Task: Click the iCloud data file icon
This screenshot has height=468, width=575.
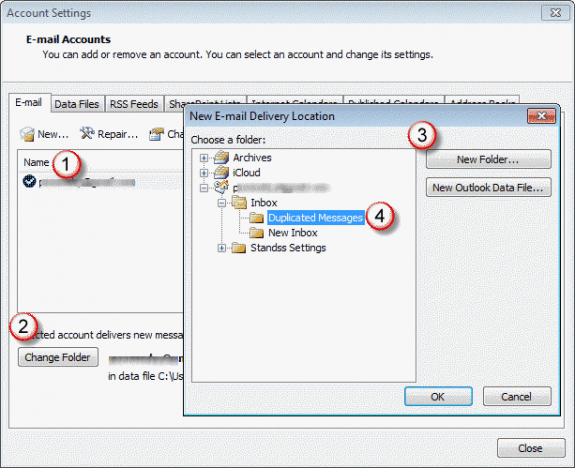Action: 221,172
